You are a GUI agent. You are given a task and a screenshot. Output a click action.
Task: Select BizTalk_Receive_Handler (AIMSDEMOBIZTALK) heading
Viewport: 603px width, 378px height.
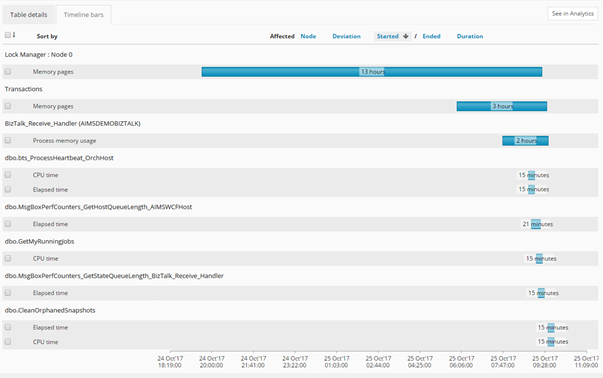[x=73, y=123]
